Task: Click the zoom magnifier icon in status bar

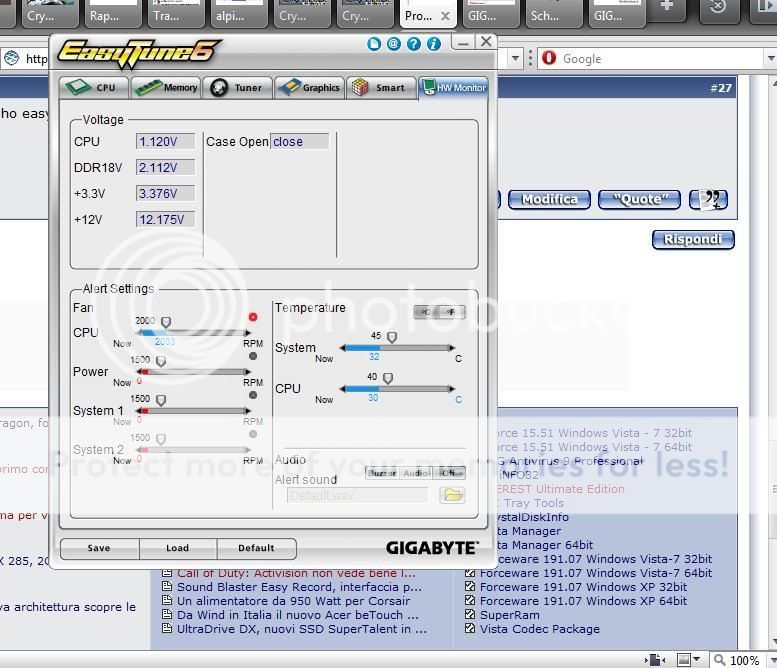Action: pyautogui.click(x=719, y=660)
